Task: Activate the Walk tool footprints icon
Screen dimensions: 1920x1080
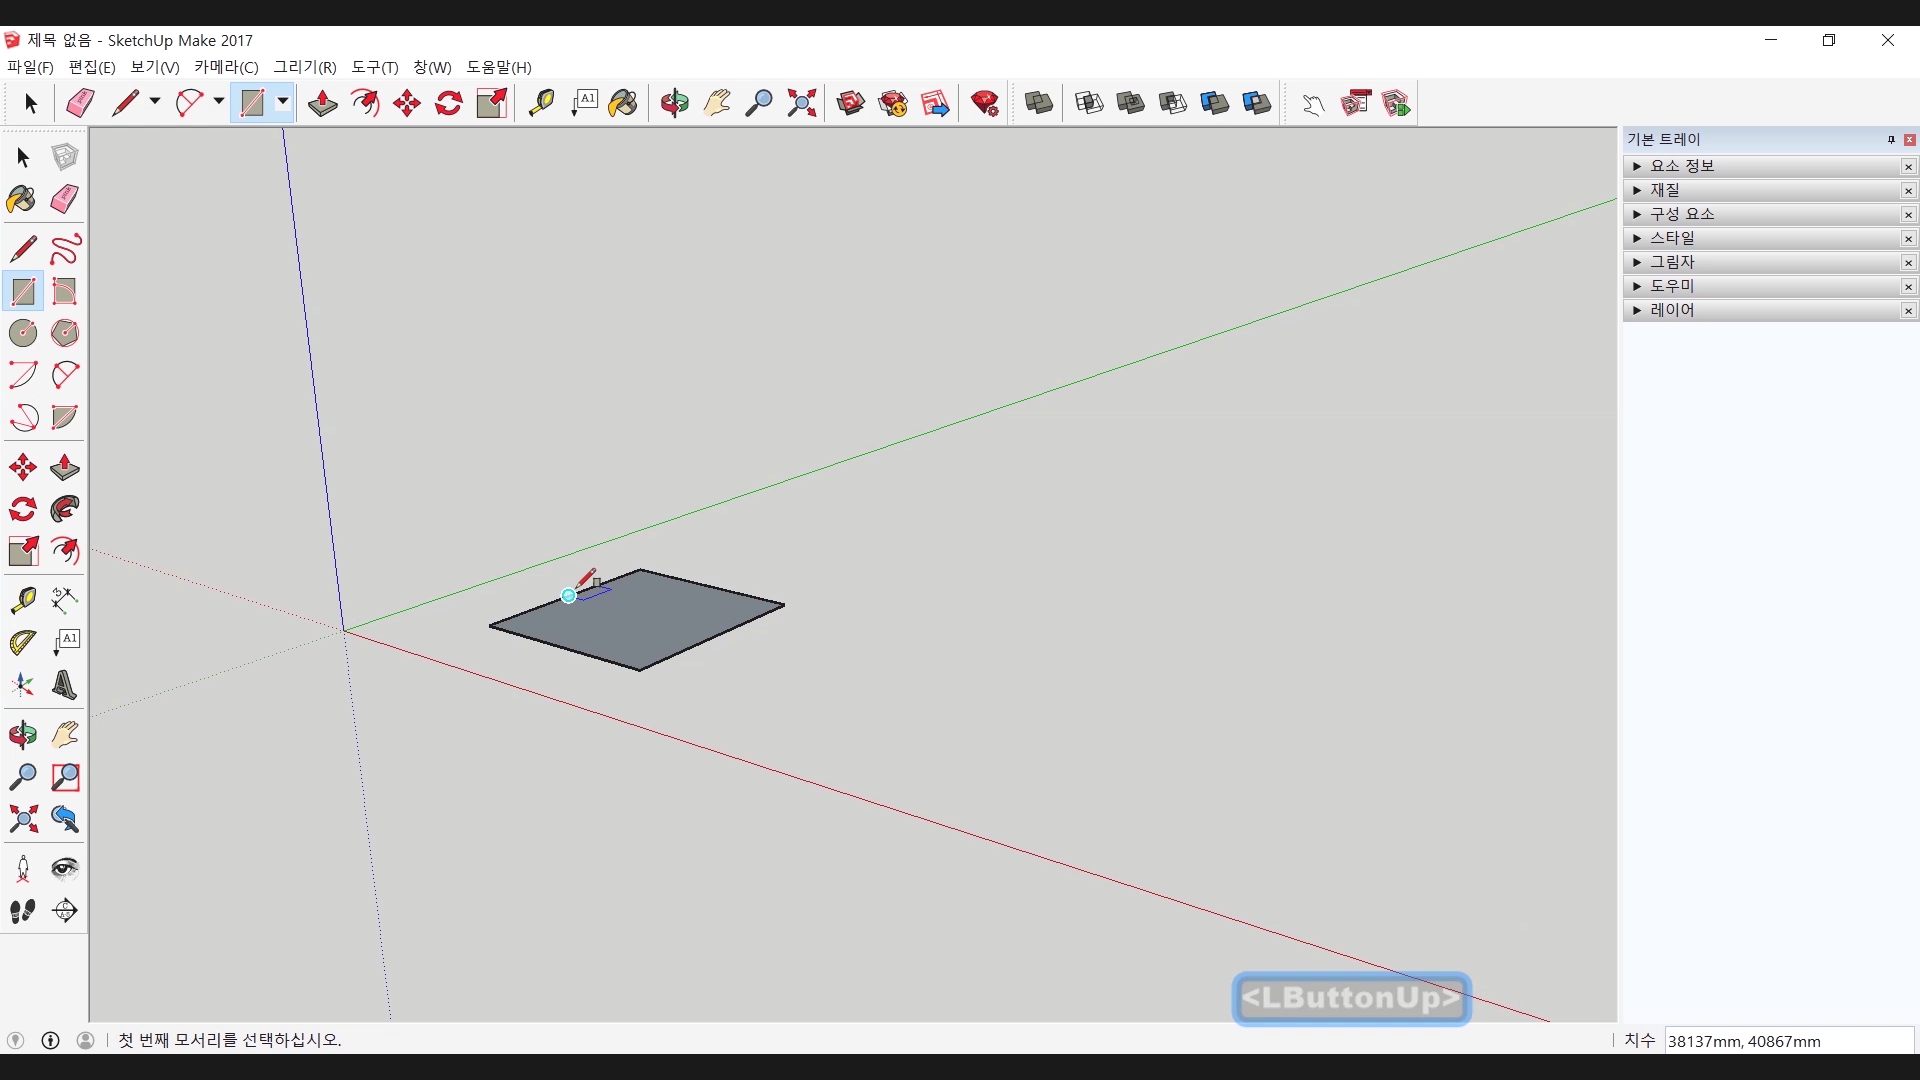Action: point(23,911)
